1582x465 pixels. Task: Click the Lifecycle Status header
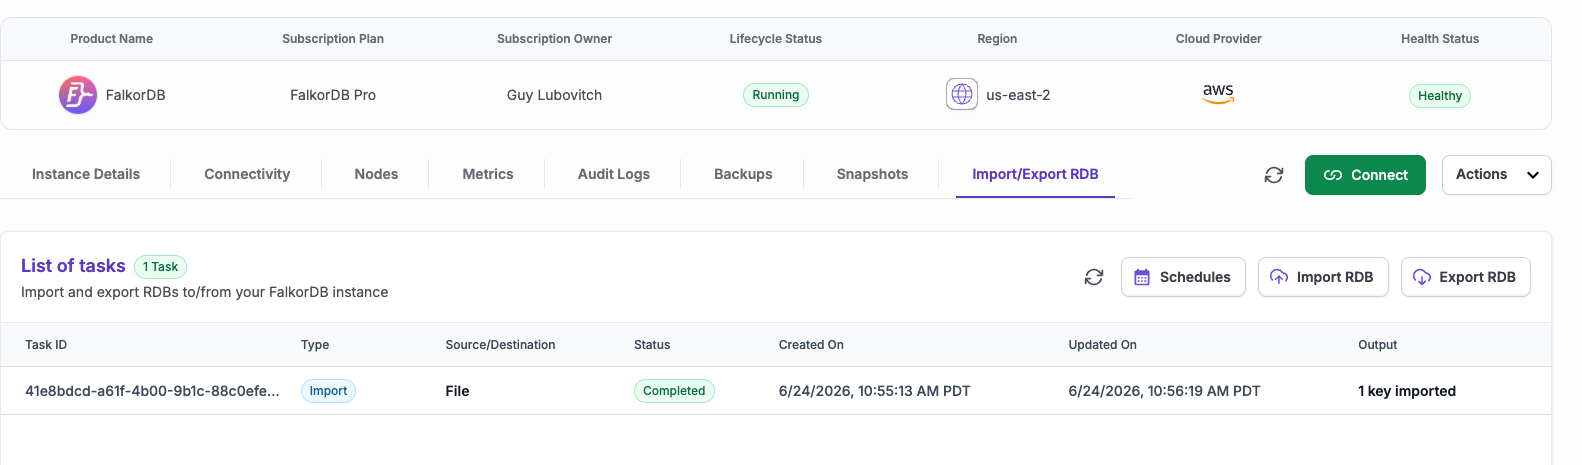point(776,39)
